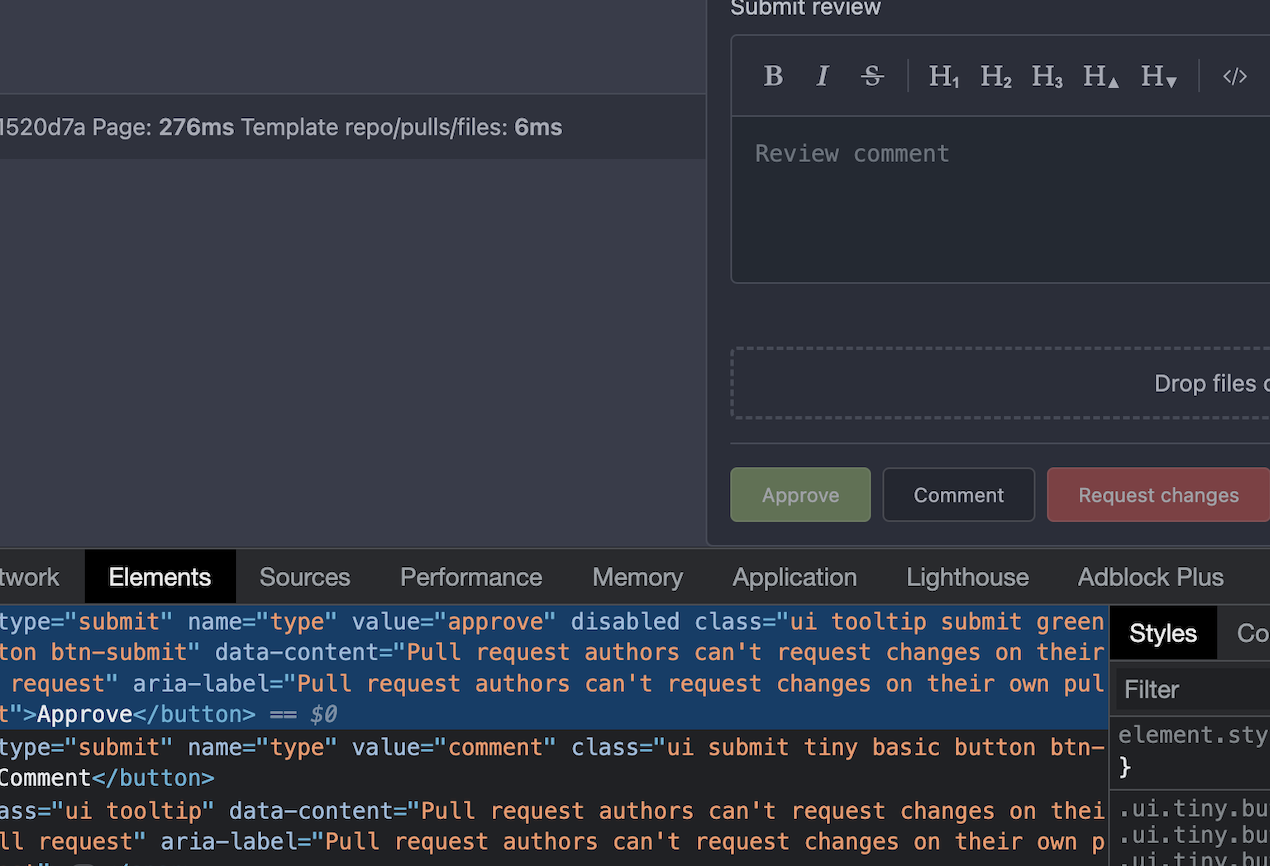Image resolution: width=1270 pixels, height=866 pixels.
Task: Click the green Approve button
Action: 800,495
